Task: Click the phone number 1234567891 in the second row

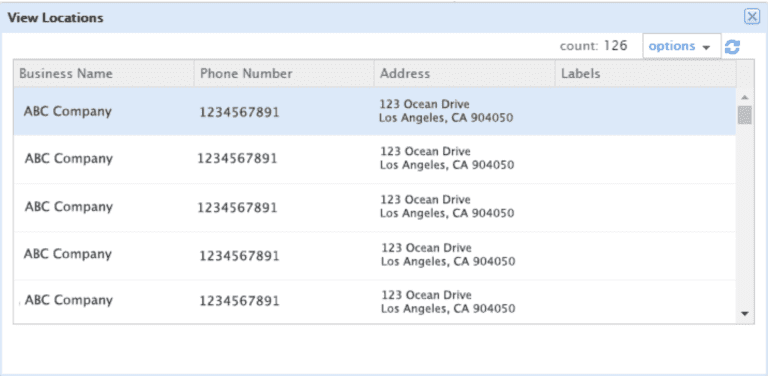Action: pos(237,159)
